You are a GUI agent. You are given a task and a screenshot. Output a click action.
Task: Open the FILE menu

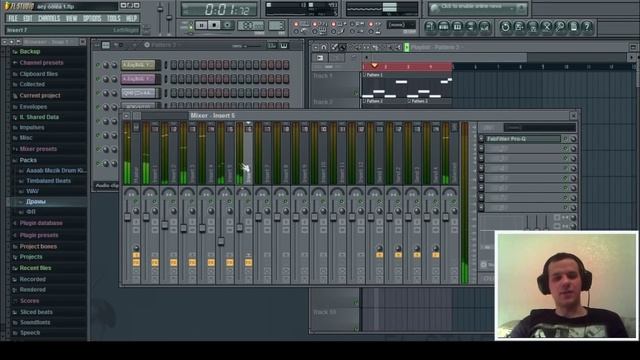click(13, 18)
